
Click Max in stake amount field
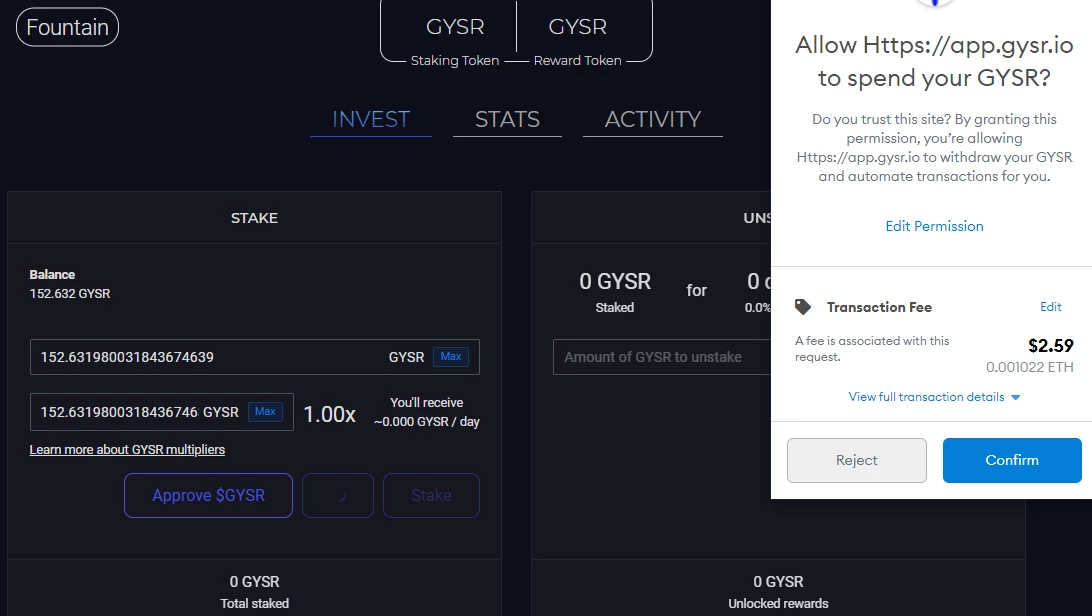(x=451, y=356)
